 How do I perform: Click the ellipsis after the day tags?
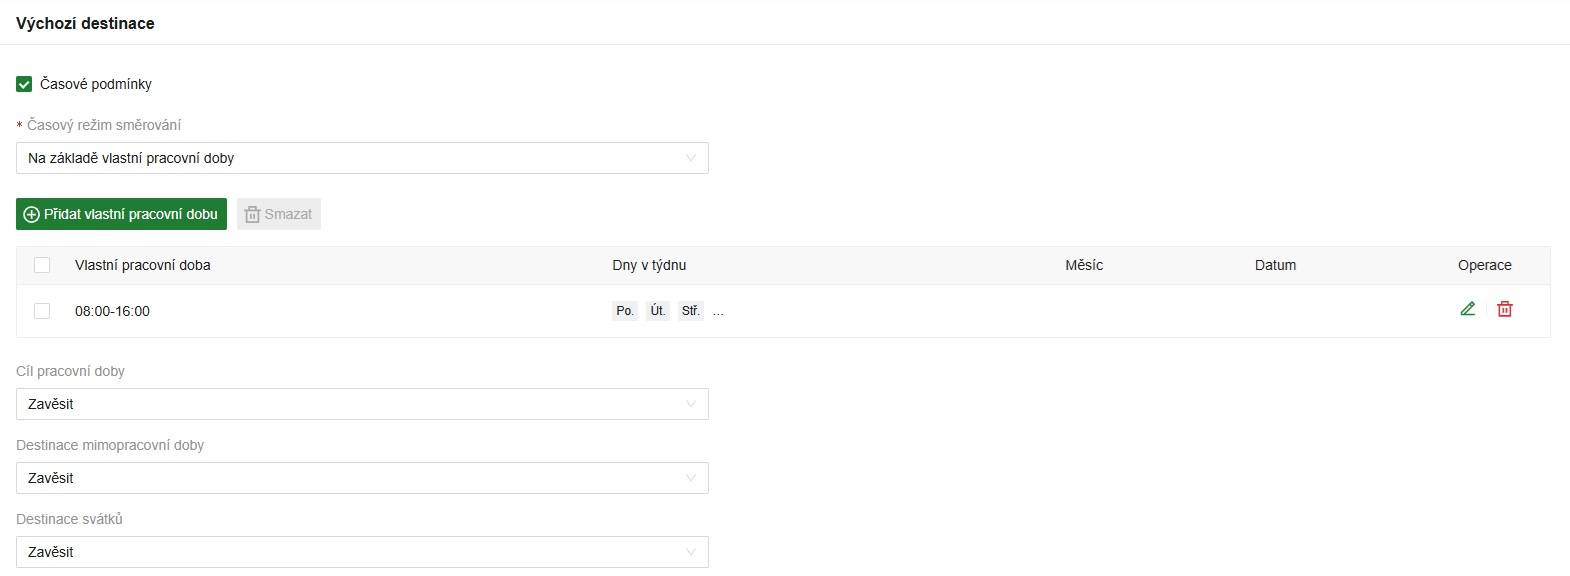coord(718,311)
